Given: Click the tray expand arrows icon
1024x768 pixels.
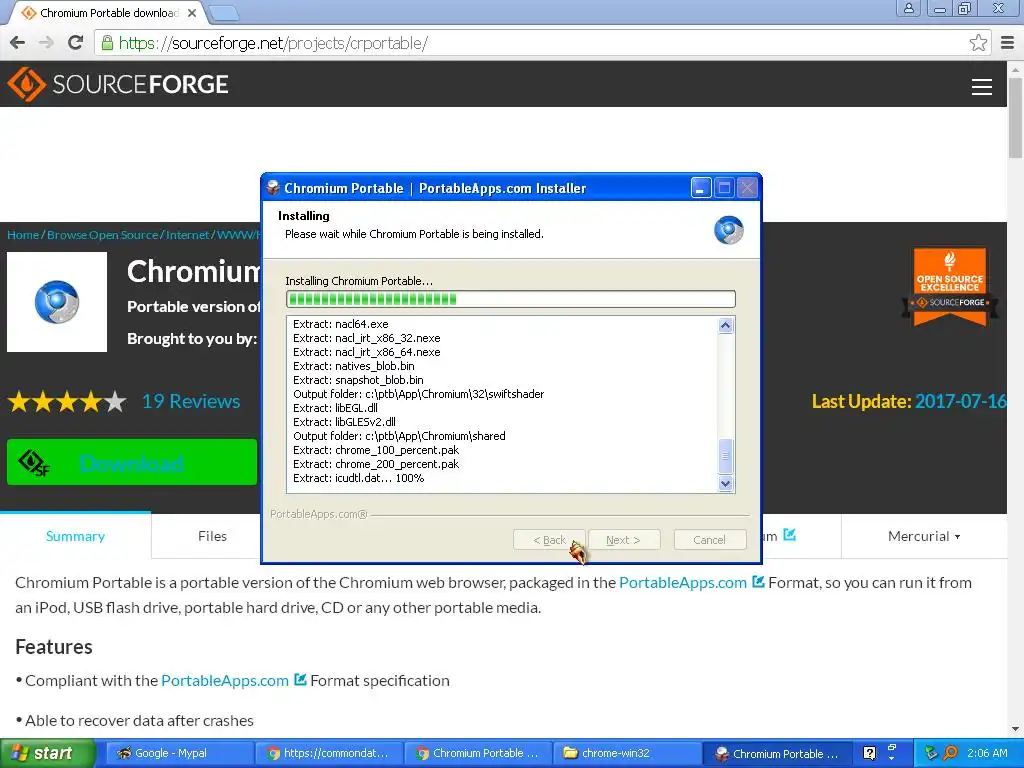Looking at the screenshot, I should (891, 753).
